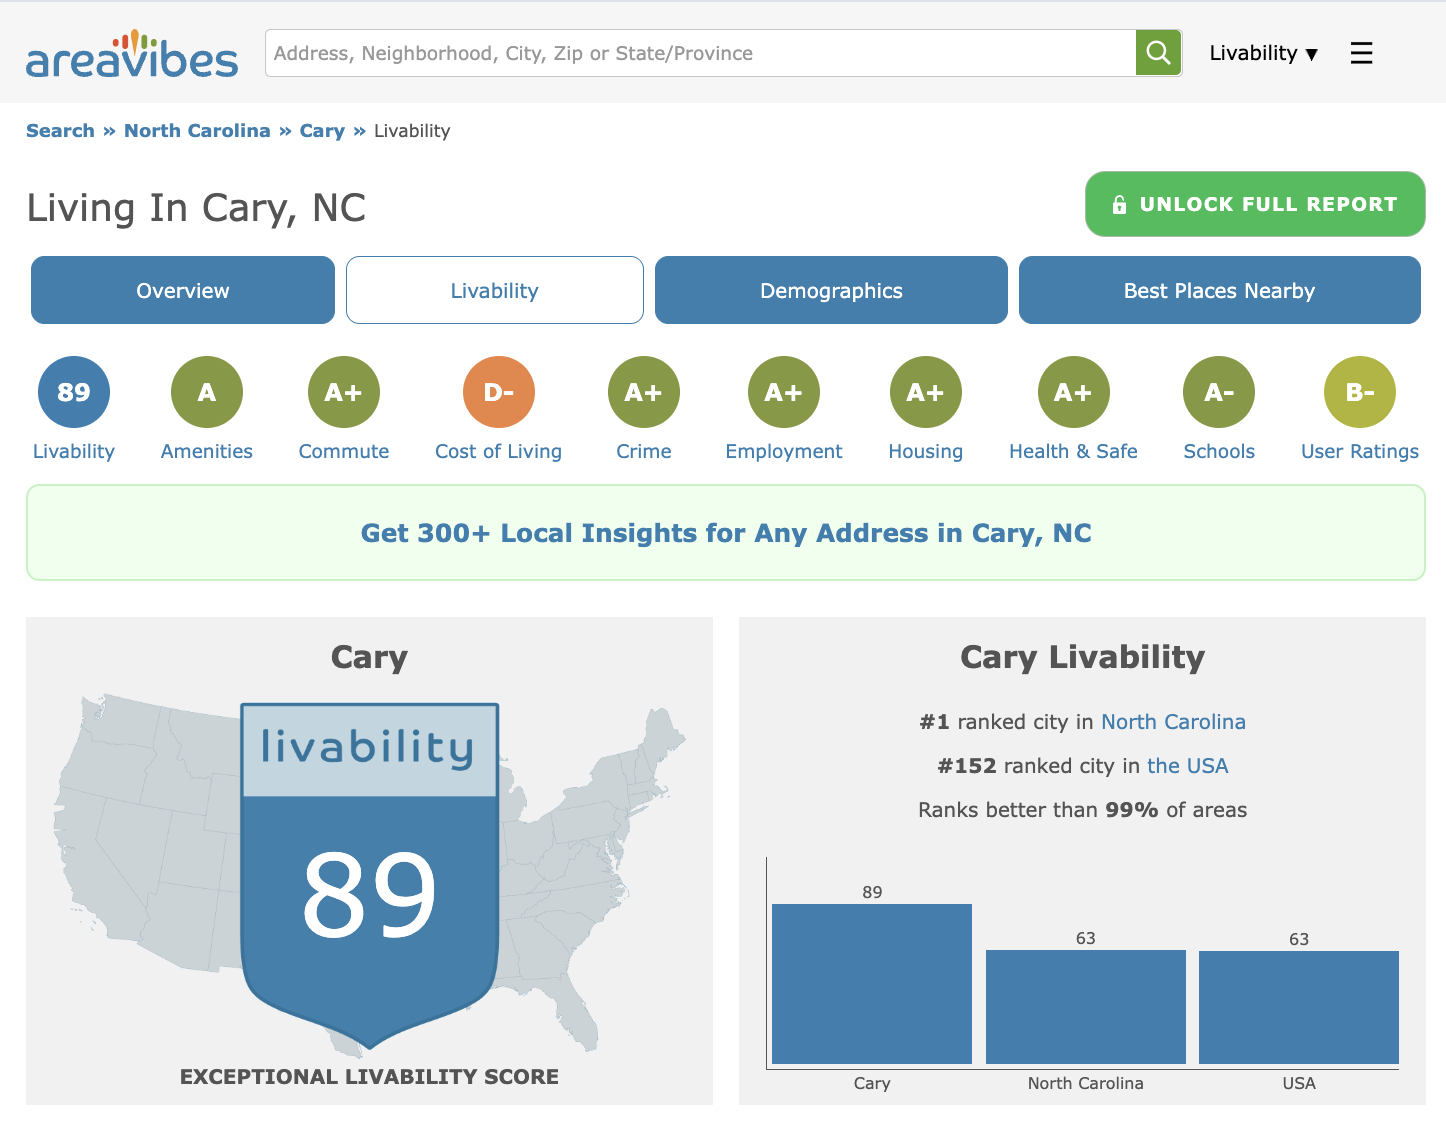This screenshot has height=1130, width=1446.
Task: Click the Commute category label
Action: [344, 451]
